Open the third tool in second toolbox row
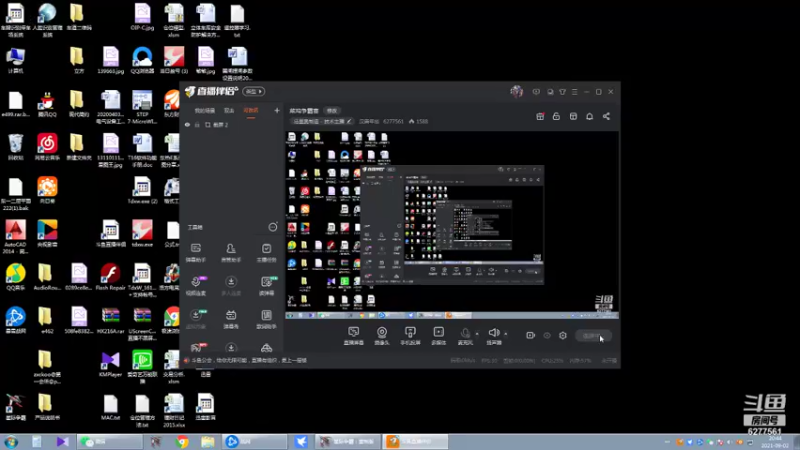The image size is (800, 450). coord(266,286)
